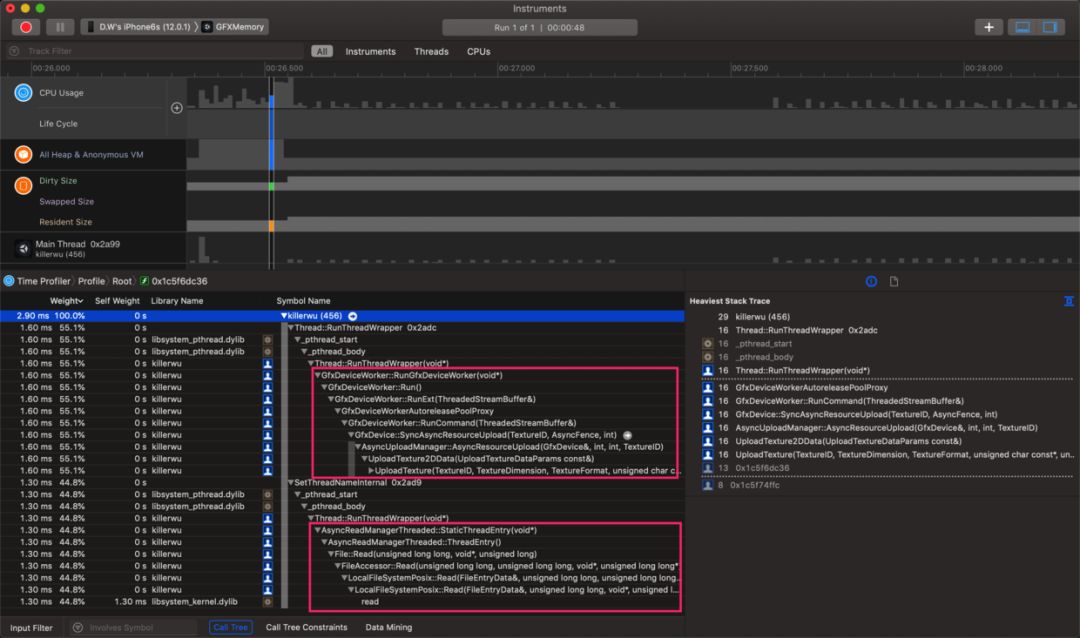Open Call Tree Constraints options

tap(307, 628)
